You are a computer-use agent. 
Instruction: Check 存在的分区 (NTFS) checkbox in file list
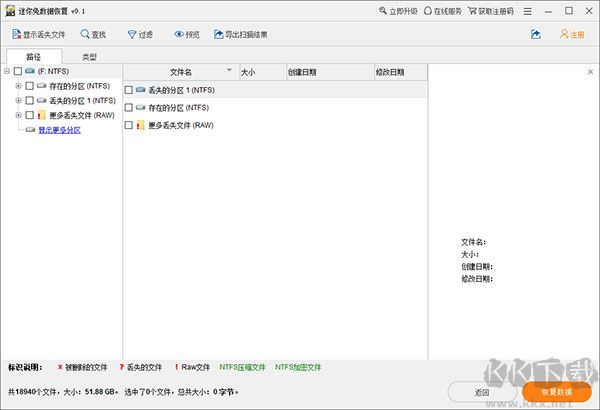(x=129, y=108)
